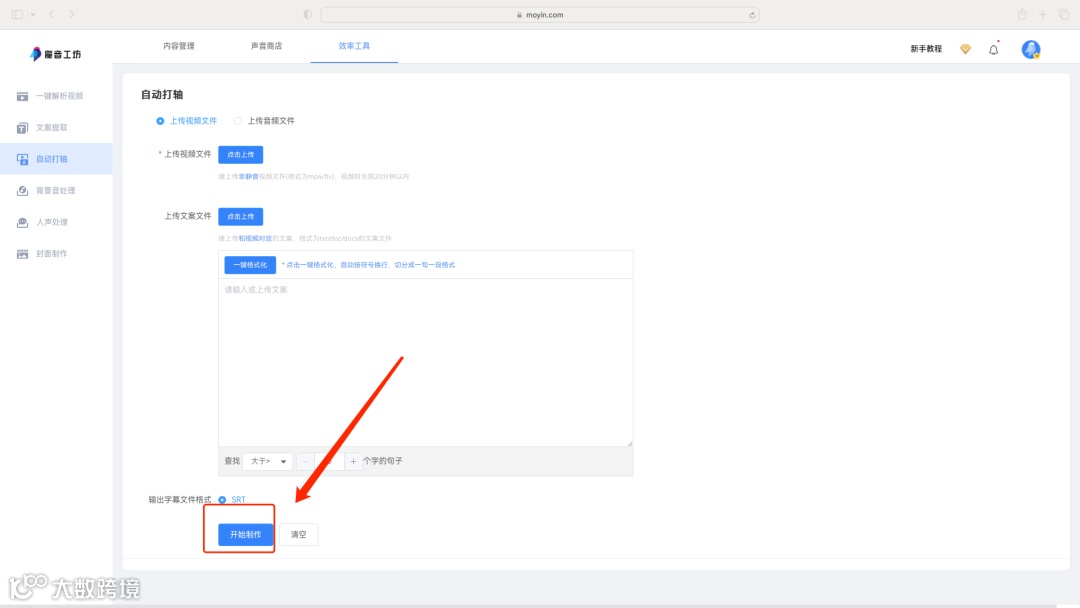The width and height of the screenshot is (1080, 608).
Task: Switch to the 内容管理 tab
Action: pyautogui.click(x=179, y=46)
